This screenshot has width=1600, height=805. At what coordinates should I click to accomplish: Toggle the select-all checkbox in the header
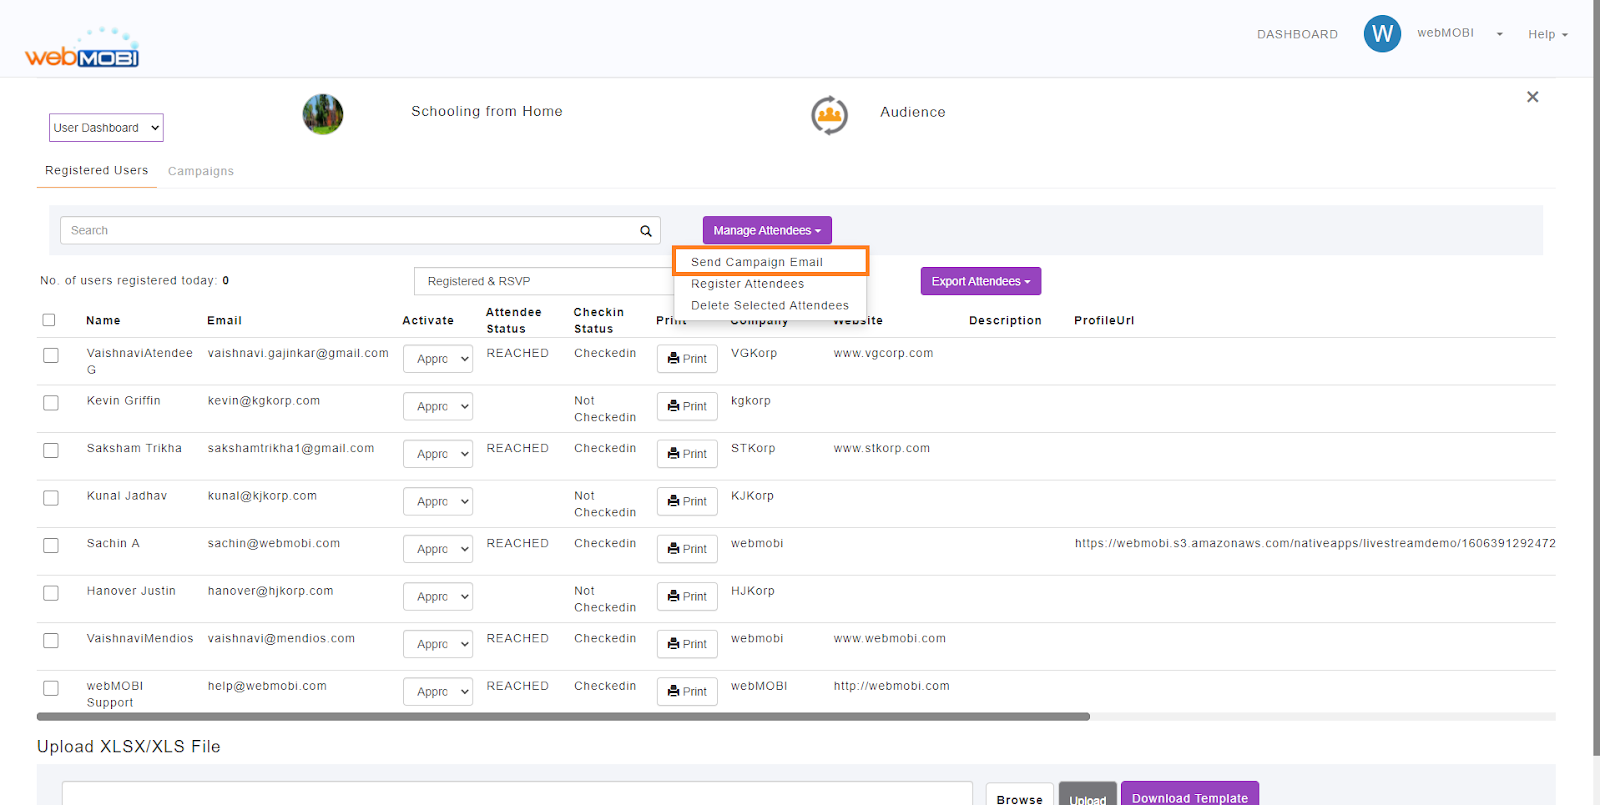[49, 320]
